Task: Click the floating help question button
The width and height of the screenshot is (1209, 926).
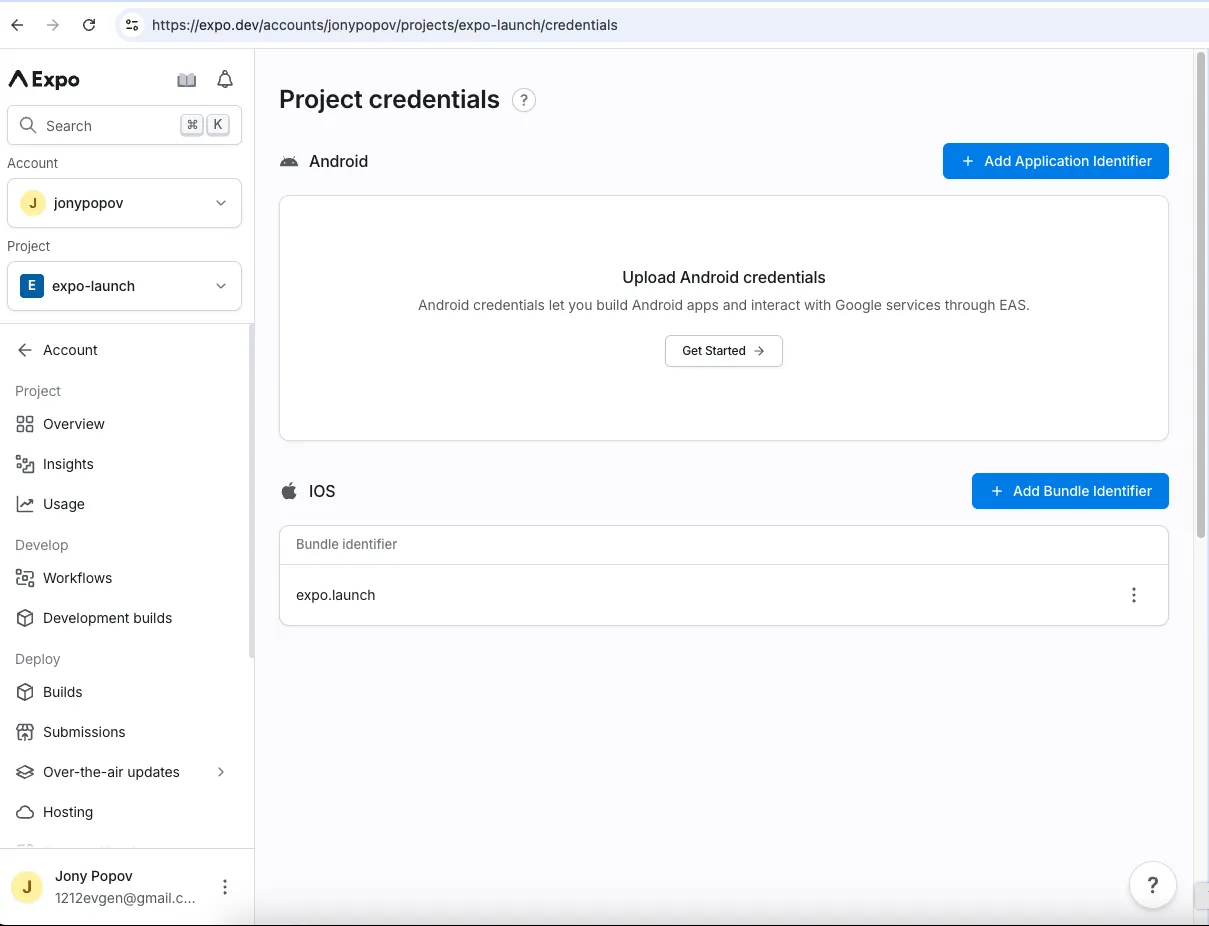Action: pos(1152,885)
